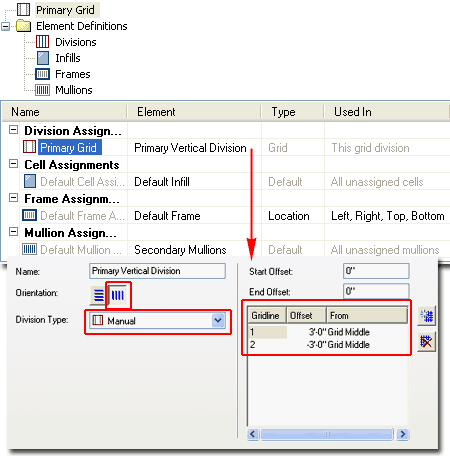Click the Start Offset input field
Image resolution: width=450 pixels, height=456 pixels.
[x=376, y=271]
